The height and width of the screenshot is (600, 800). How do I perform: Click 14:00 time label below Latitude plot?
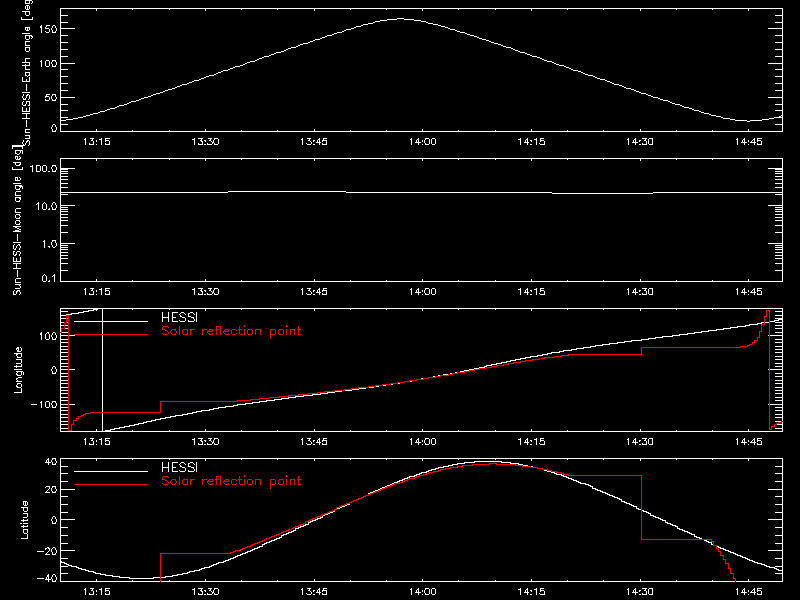click(422, 591)
